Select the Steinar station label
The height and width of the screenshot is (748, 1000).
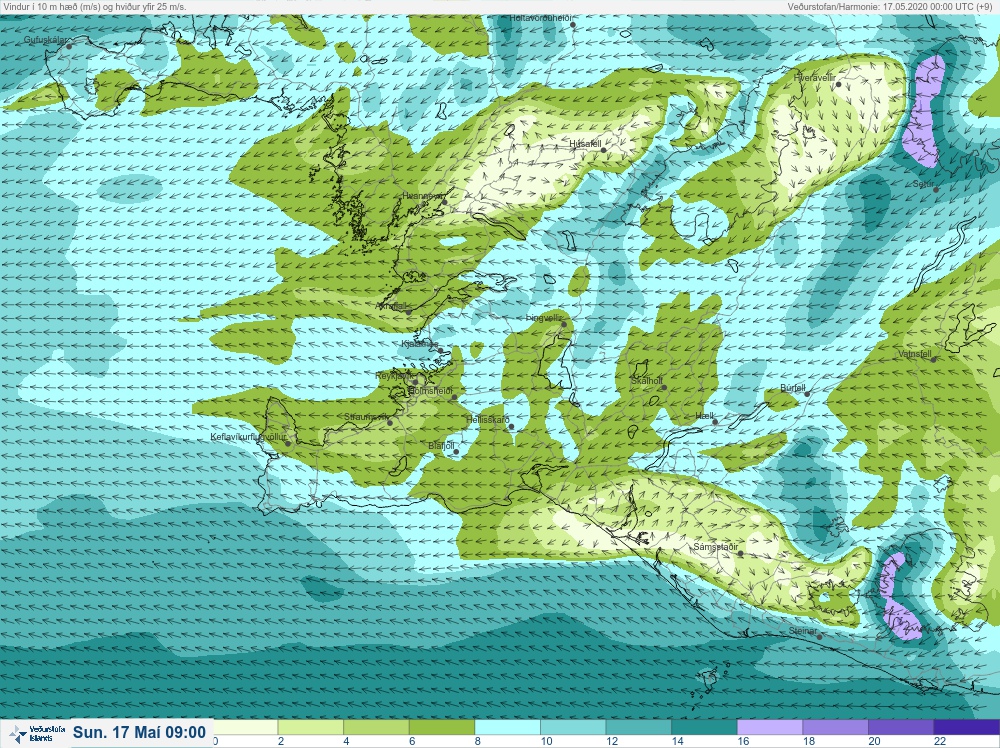[803, 631]
